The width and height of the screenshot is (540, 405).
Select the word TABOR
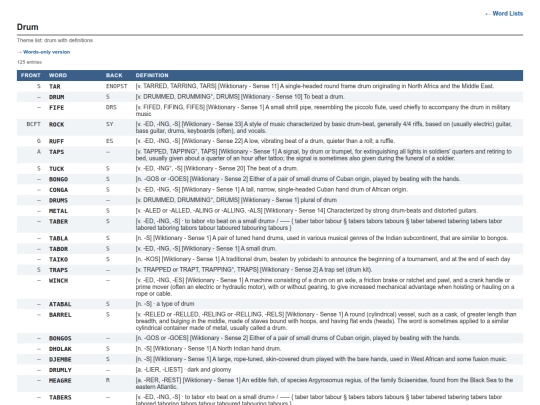pos(59,249)
